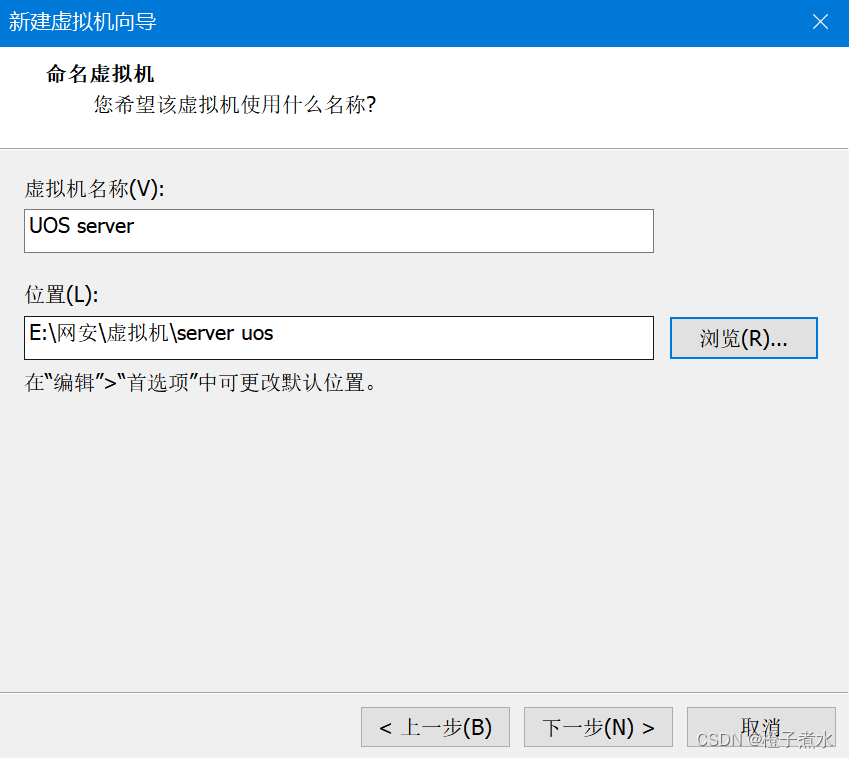
Task: Click the virtual machine name field 'UOS server'
Action: click(339, 231)
